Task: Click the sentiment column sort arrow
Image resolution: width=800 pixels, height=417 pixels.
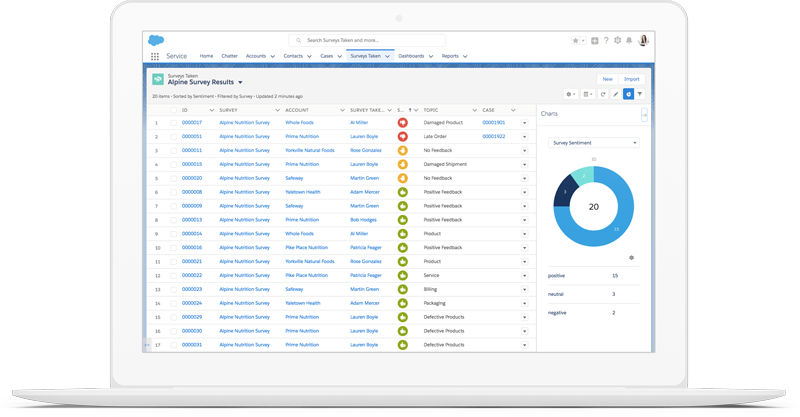Action: click(x=410, y=110)
